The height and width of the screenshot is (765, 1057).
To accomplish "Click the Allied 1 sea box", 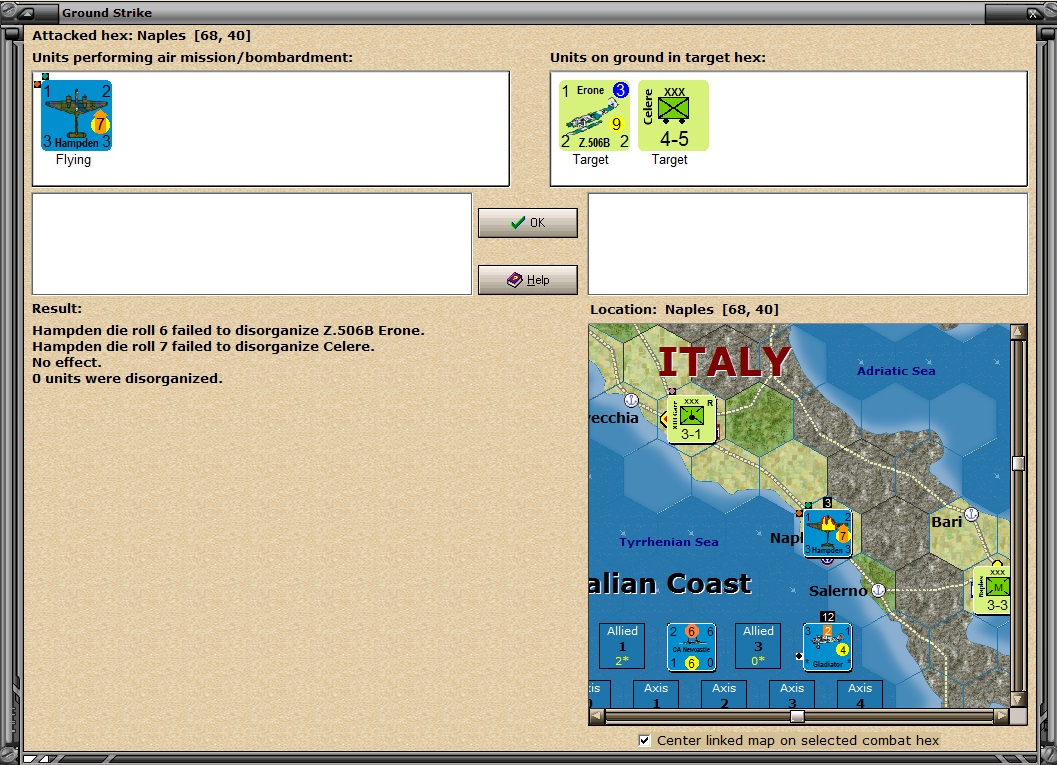I will coord(622,646).
